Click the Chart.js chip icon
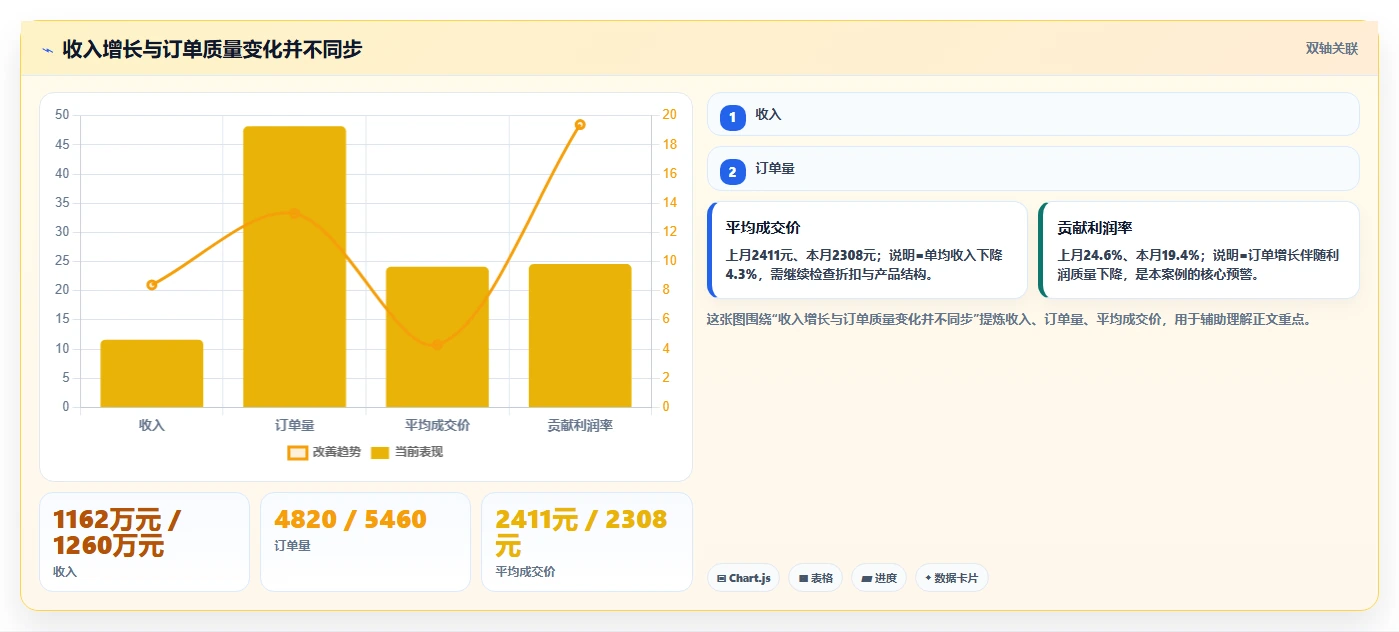The width and height of the screenshot is (1399, 632). tap(721, 579)
